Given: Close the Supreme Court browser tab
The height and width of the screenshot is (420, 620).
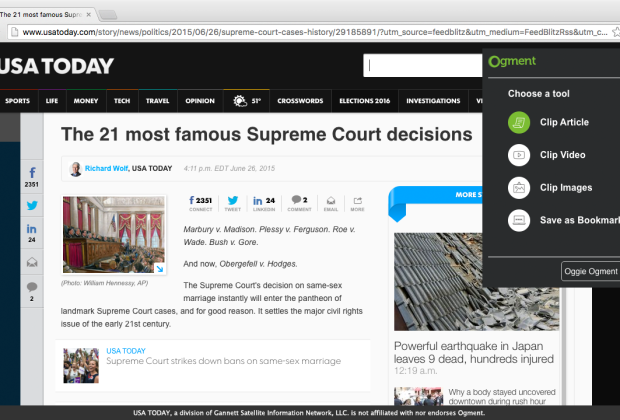Looking at the screenshot, I should click(89, 15).
